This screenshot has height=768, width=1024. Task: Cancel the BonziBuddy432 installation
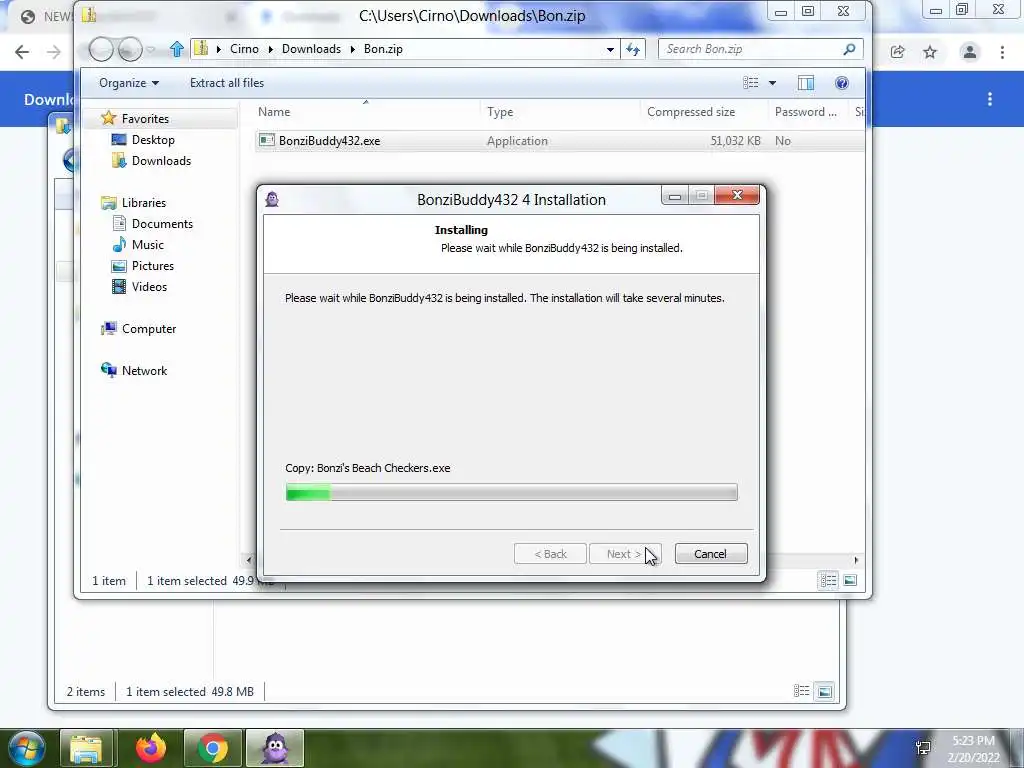pos(711,554)
